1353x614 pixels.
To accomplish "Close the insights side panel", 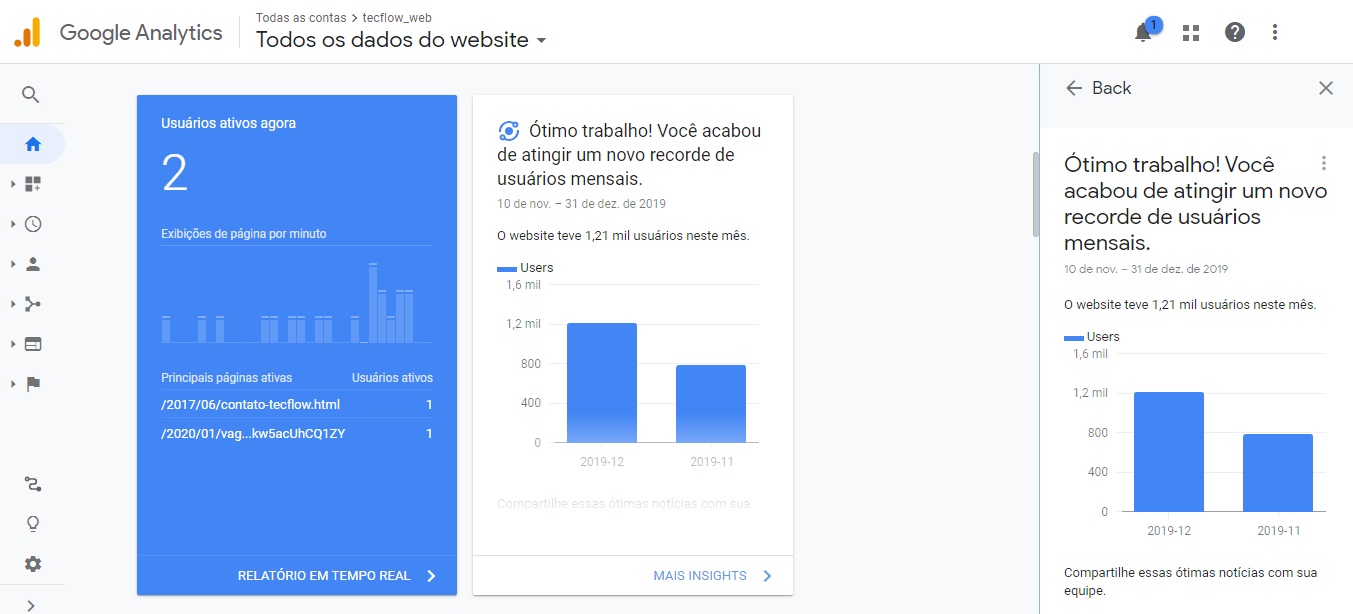I will pyautogui.click(x=1326, y=88).
